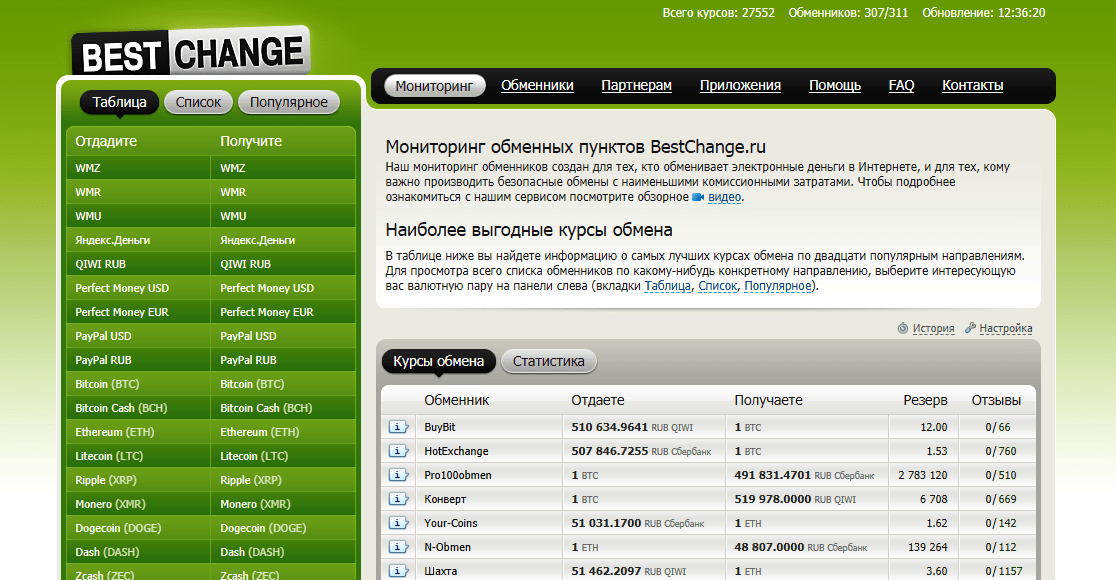1116x580 pixels.
Task: Select Bitcoin (BTC) in Отдадите column
Action: point(110,384)
